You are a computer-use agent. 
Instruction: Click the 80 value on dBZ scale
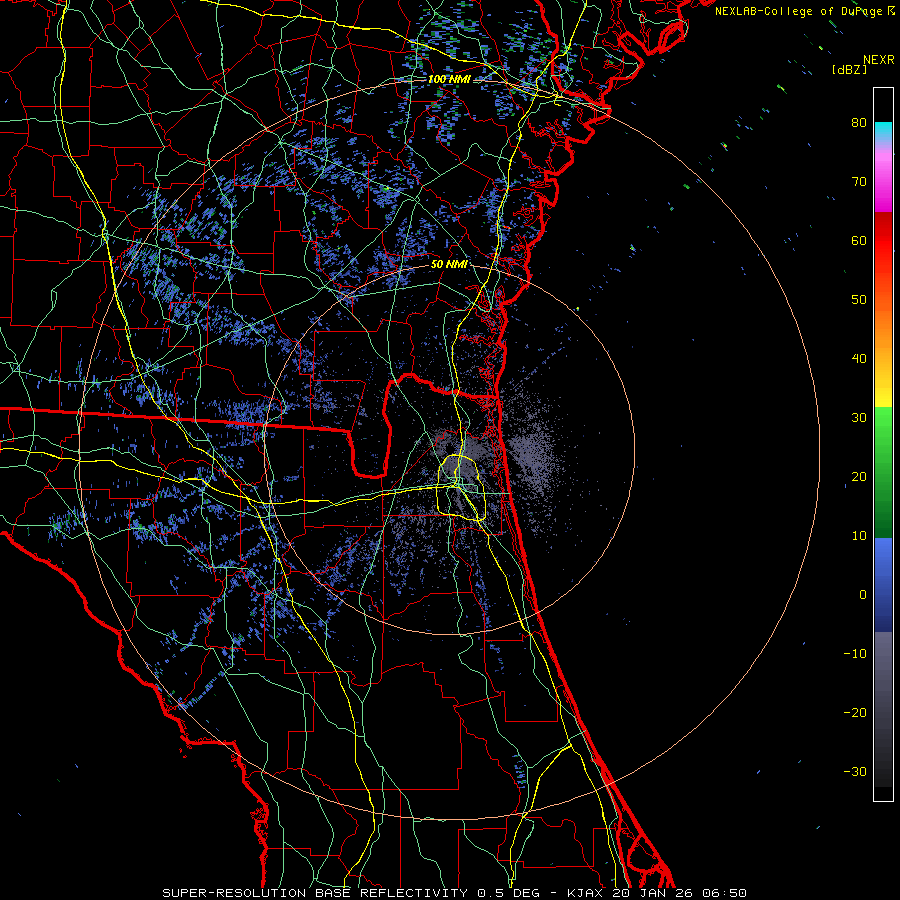[x=859, y=122]
